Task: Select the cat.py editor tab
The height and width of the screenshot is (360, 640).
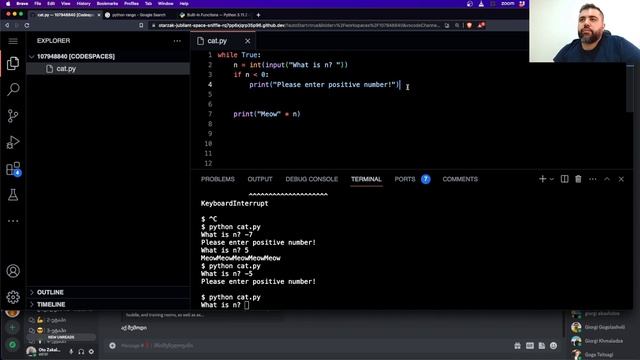Action: (x=223, y=41)
